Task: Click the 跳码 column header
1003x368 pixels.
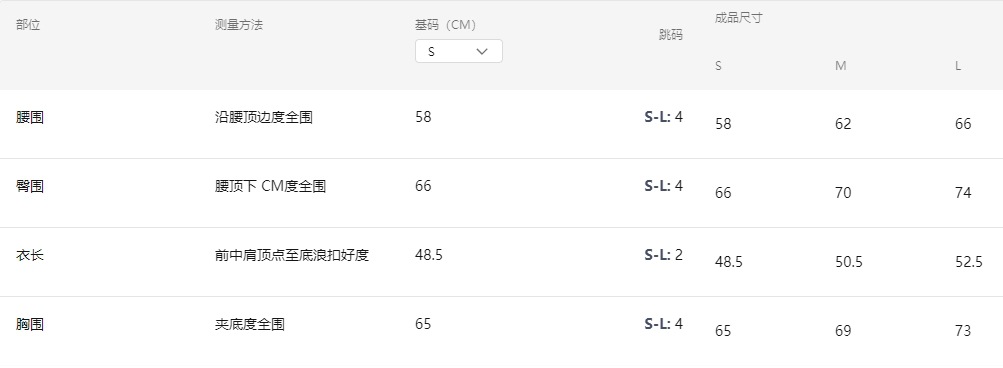Action: coord(671,35)
